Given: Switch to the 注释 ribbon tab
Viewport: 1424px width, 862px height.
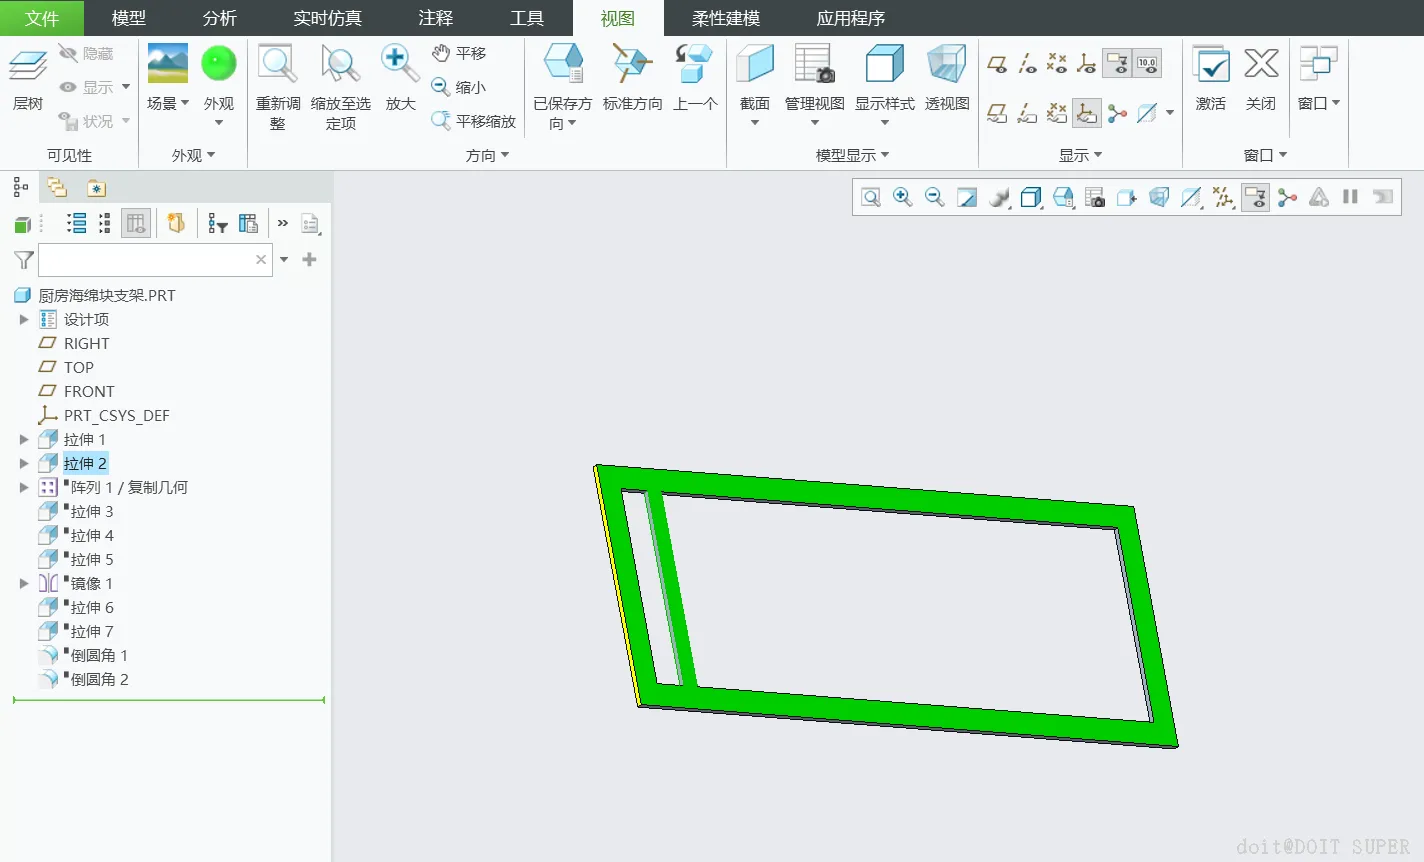Looking at the screenshot, I should click(x=436, y=18).
